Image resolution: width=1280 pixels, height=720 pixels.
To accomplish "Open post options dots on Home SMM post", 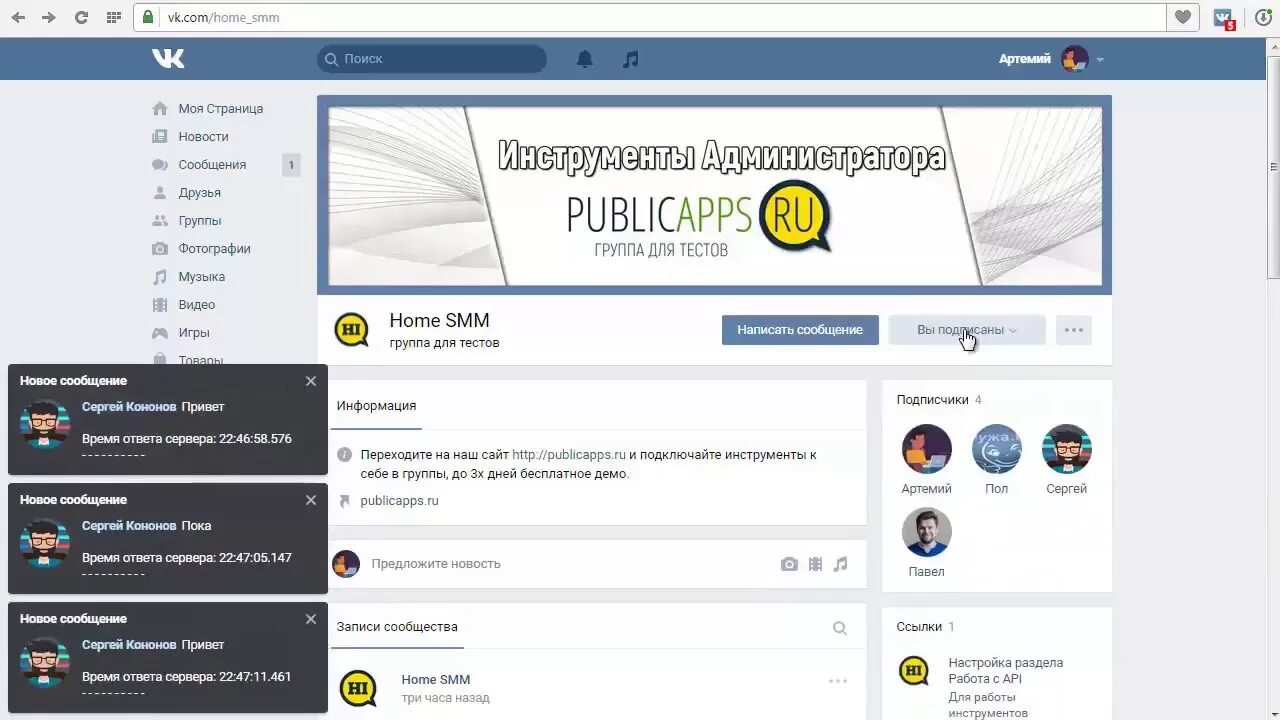I will coord(838,681).
